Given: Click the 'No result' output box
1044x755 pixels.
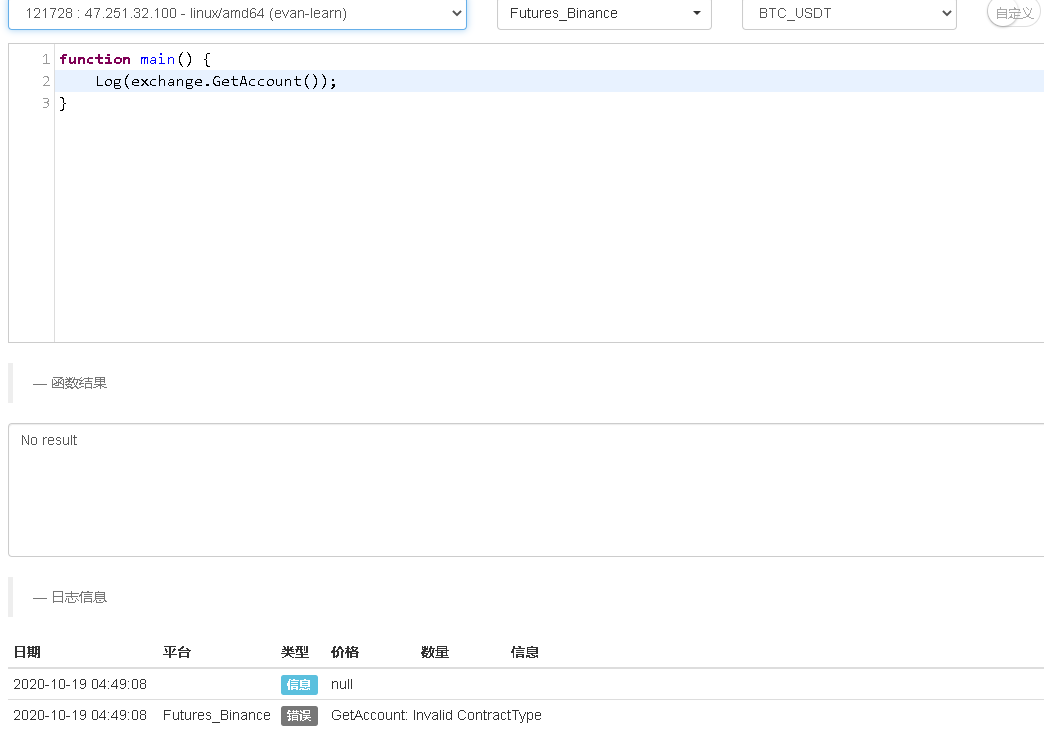Looking at the screenshot, I should click(526, 489).
